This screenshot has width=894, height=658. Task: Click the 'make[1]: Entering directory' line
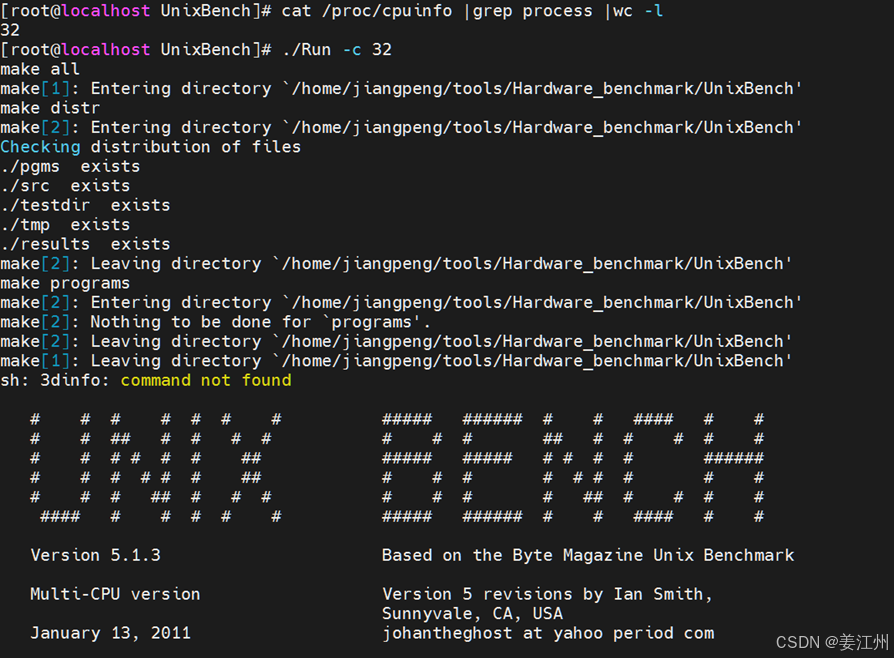pyautogui.click(x=401, y=88)
